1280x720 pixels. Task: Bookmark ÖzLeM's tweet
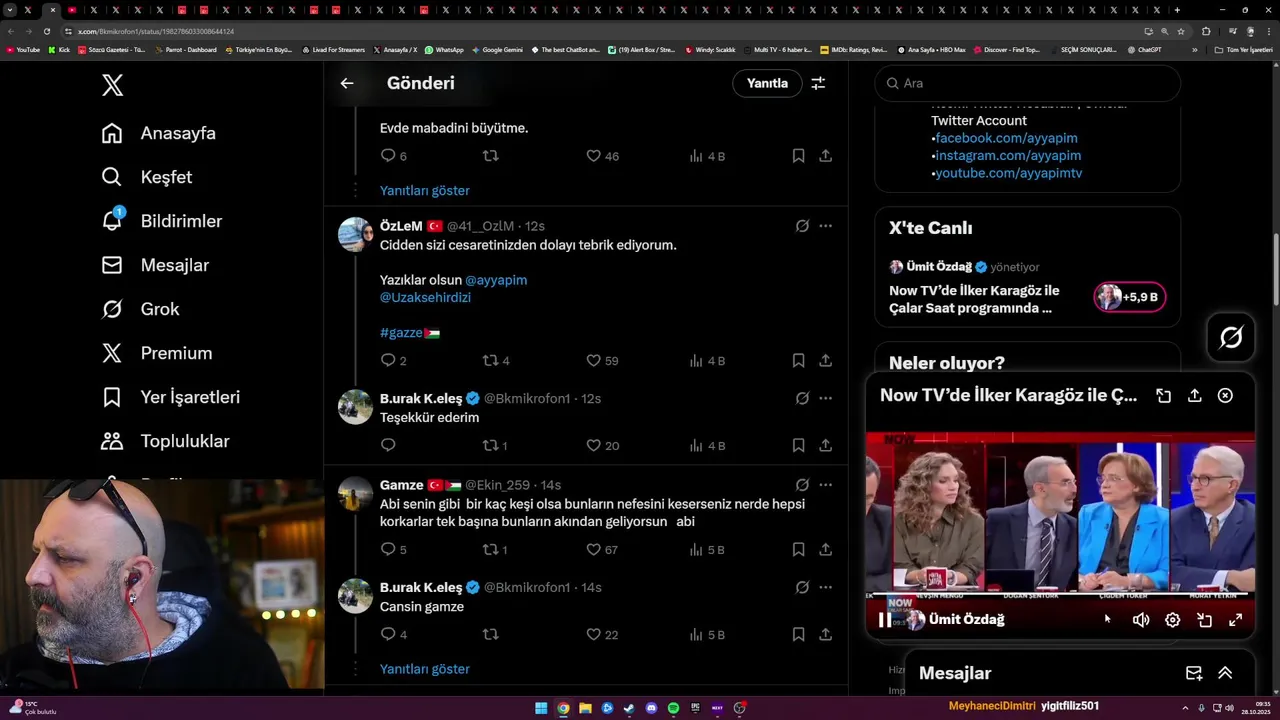(x=798, y=360)
